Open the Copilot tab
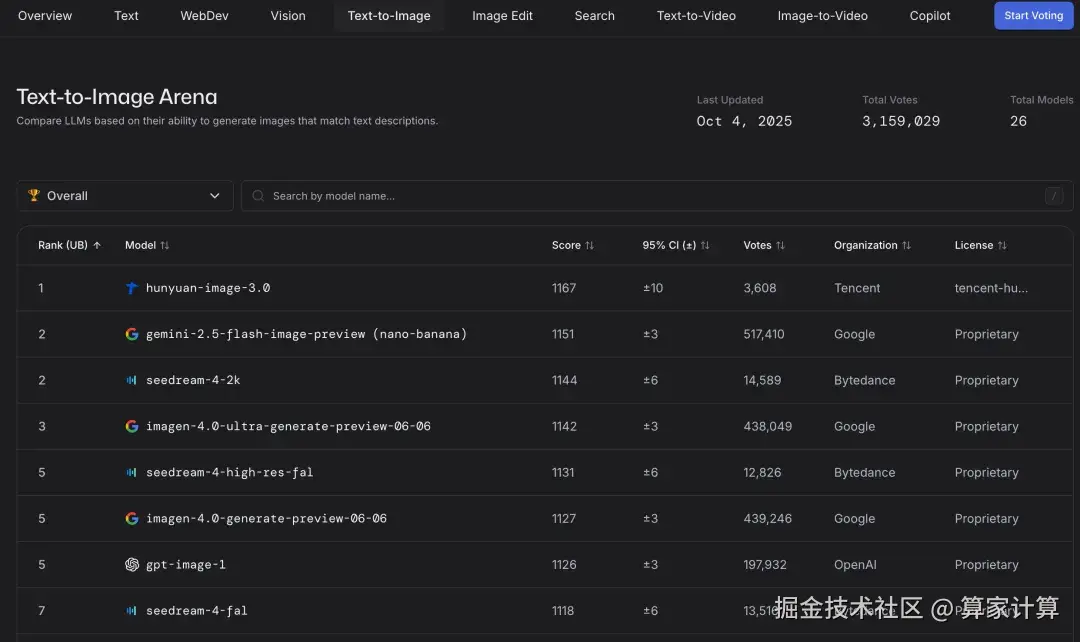Image resolution: width=1080 pixels, height=642 pixels. (930, 16)
